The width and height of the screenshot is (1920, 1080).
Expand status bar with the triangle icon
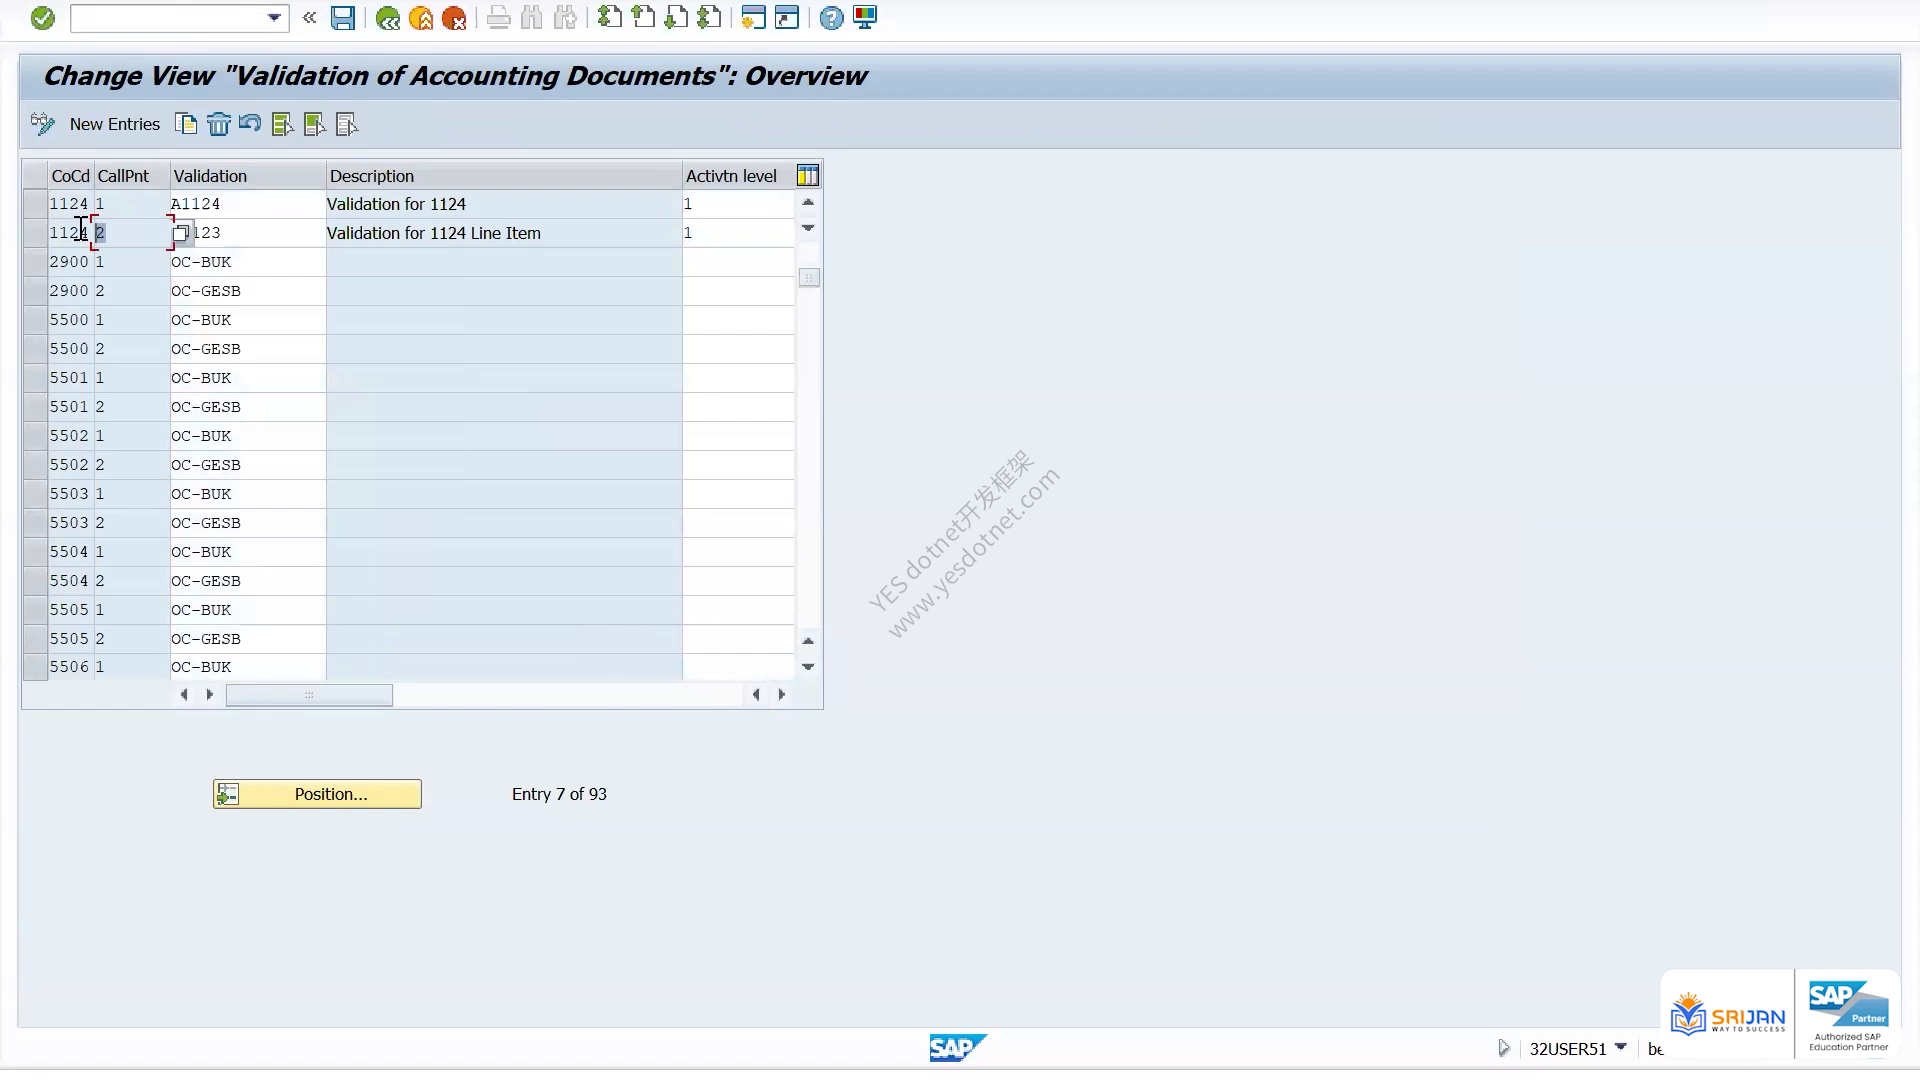tap(1504, 1048)
